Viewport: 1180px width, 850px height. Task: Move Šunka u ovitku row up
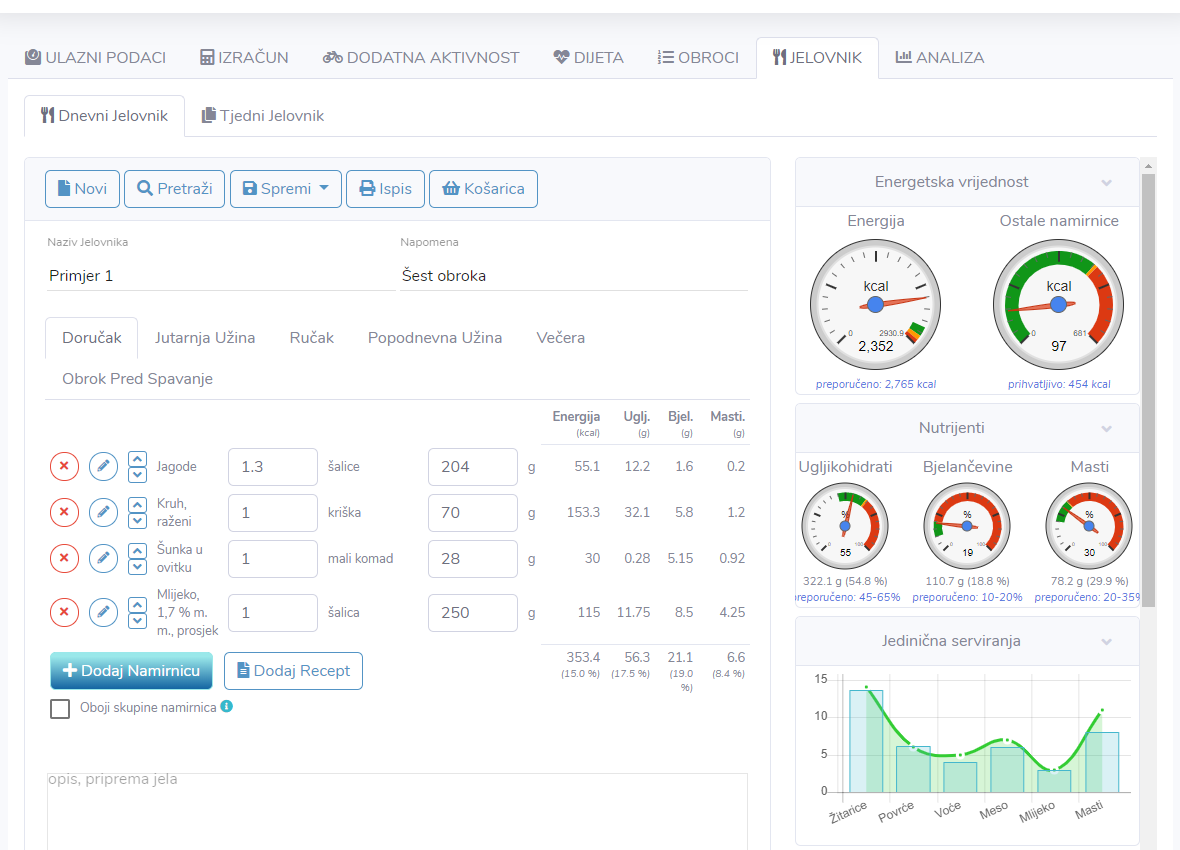[x=137, y=550]
